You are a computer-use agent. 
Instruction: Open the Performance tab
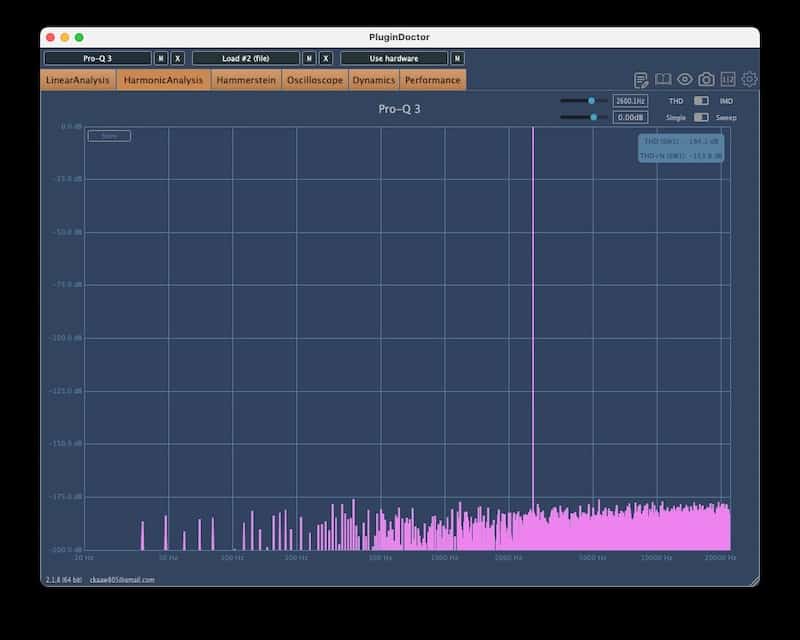(433, 80)
